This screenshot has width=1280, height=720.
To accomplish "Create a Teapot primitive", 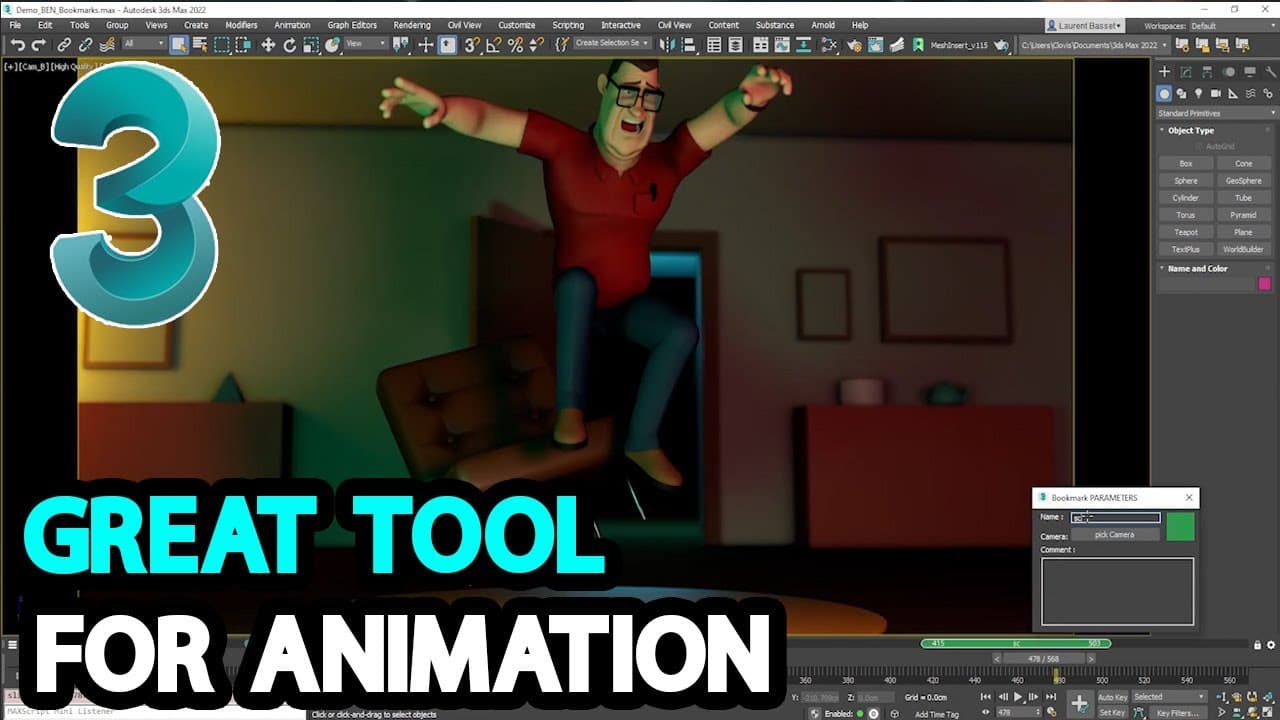I will click(x=1185, y=232).
